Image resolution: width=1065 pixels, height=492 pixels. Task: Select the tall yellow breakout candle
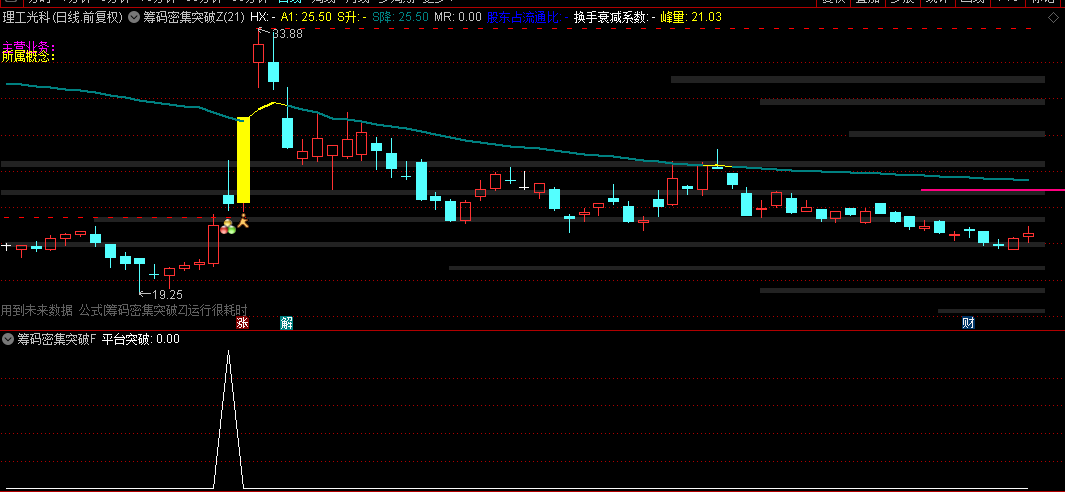click(243, 160)
